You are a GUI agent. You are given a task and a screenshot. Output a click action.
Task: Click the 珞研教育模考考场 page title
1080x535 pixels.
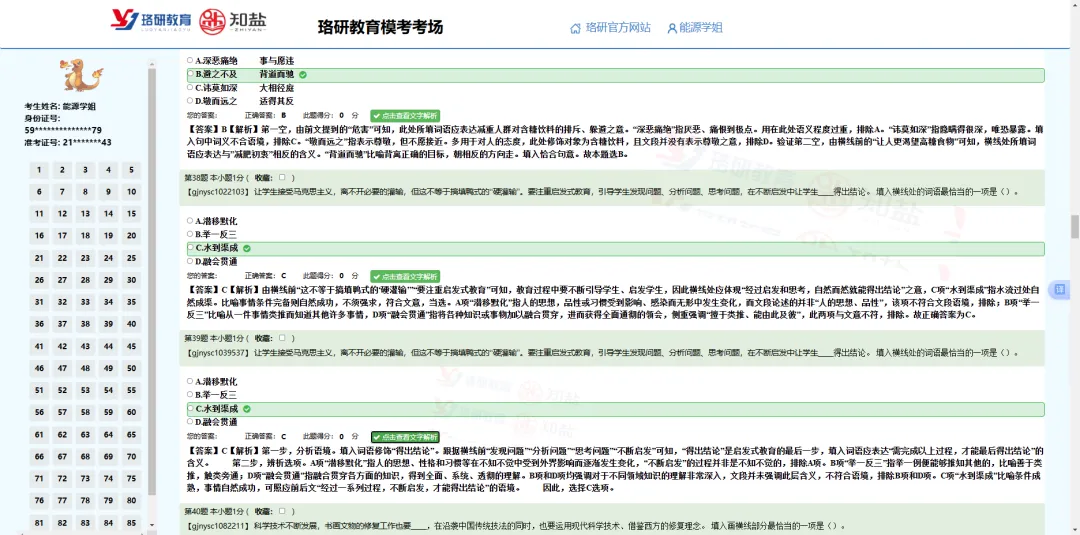point(380,28)
